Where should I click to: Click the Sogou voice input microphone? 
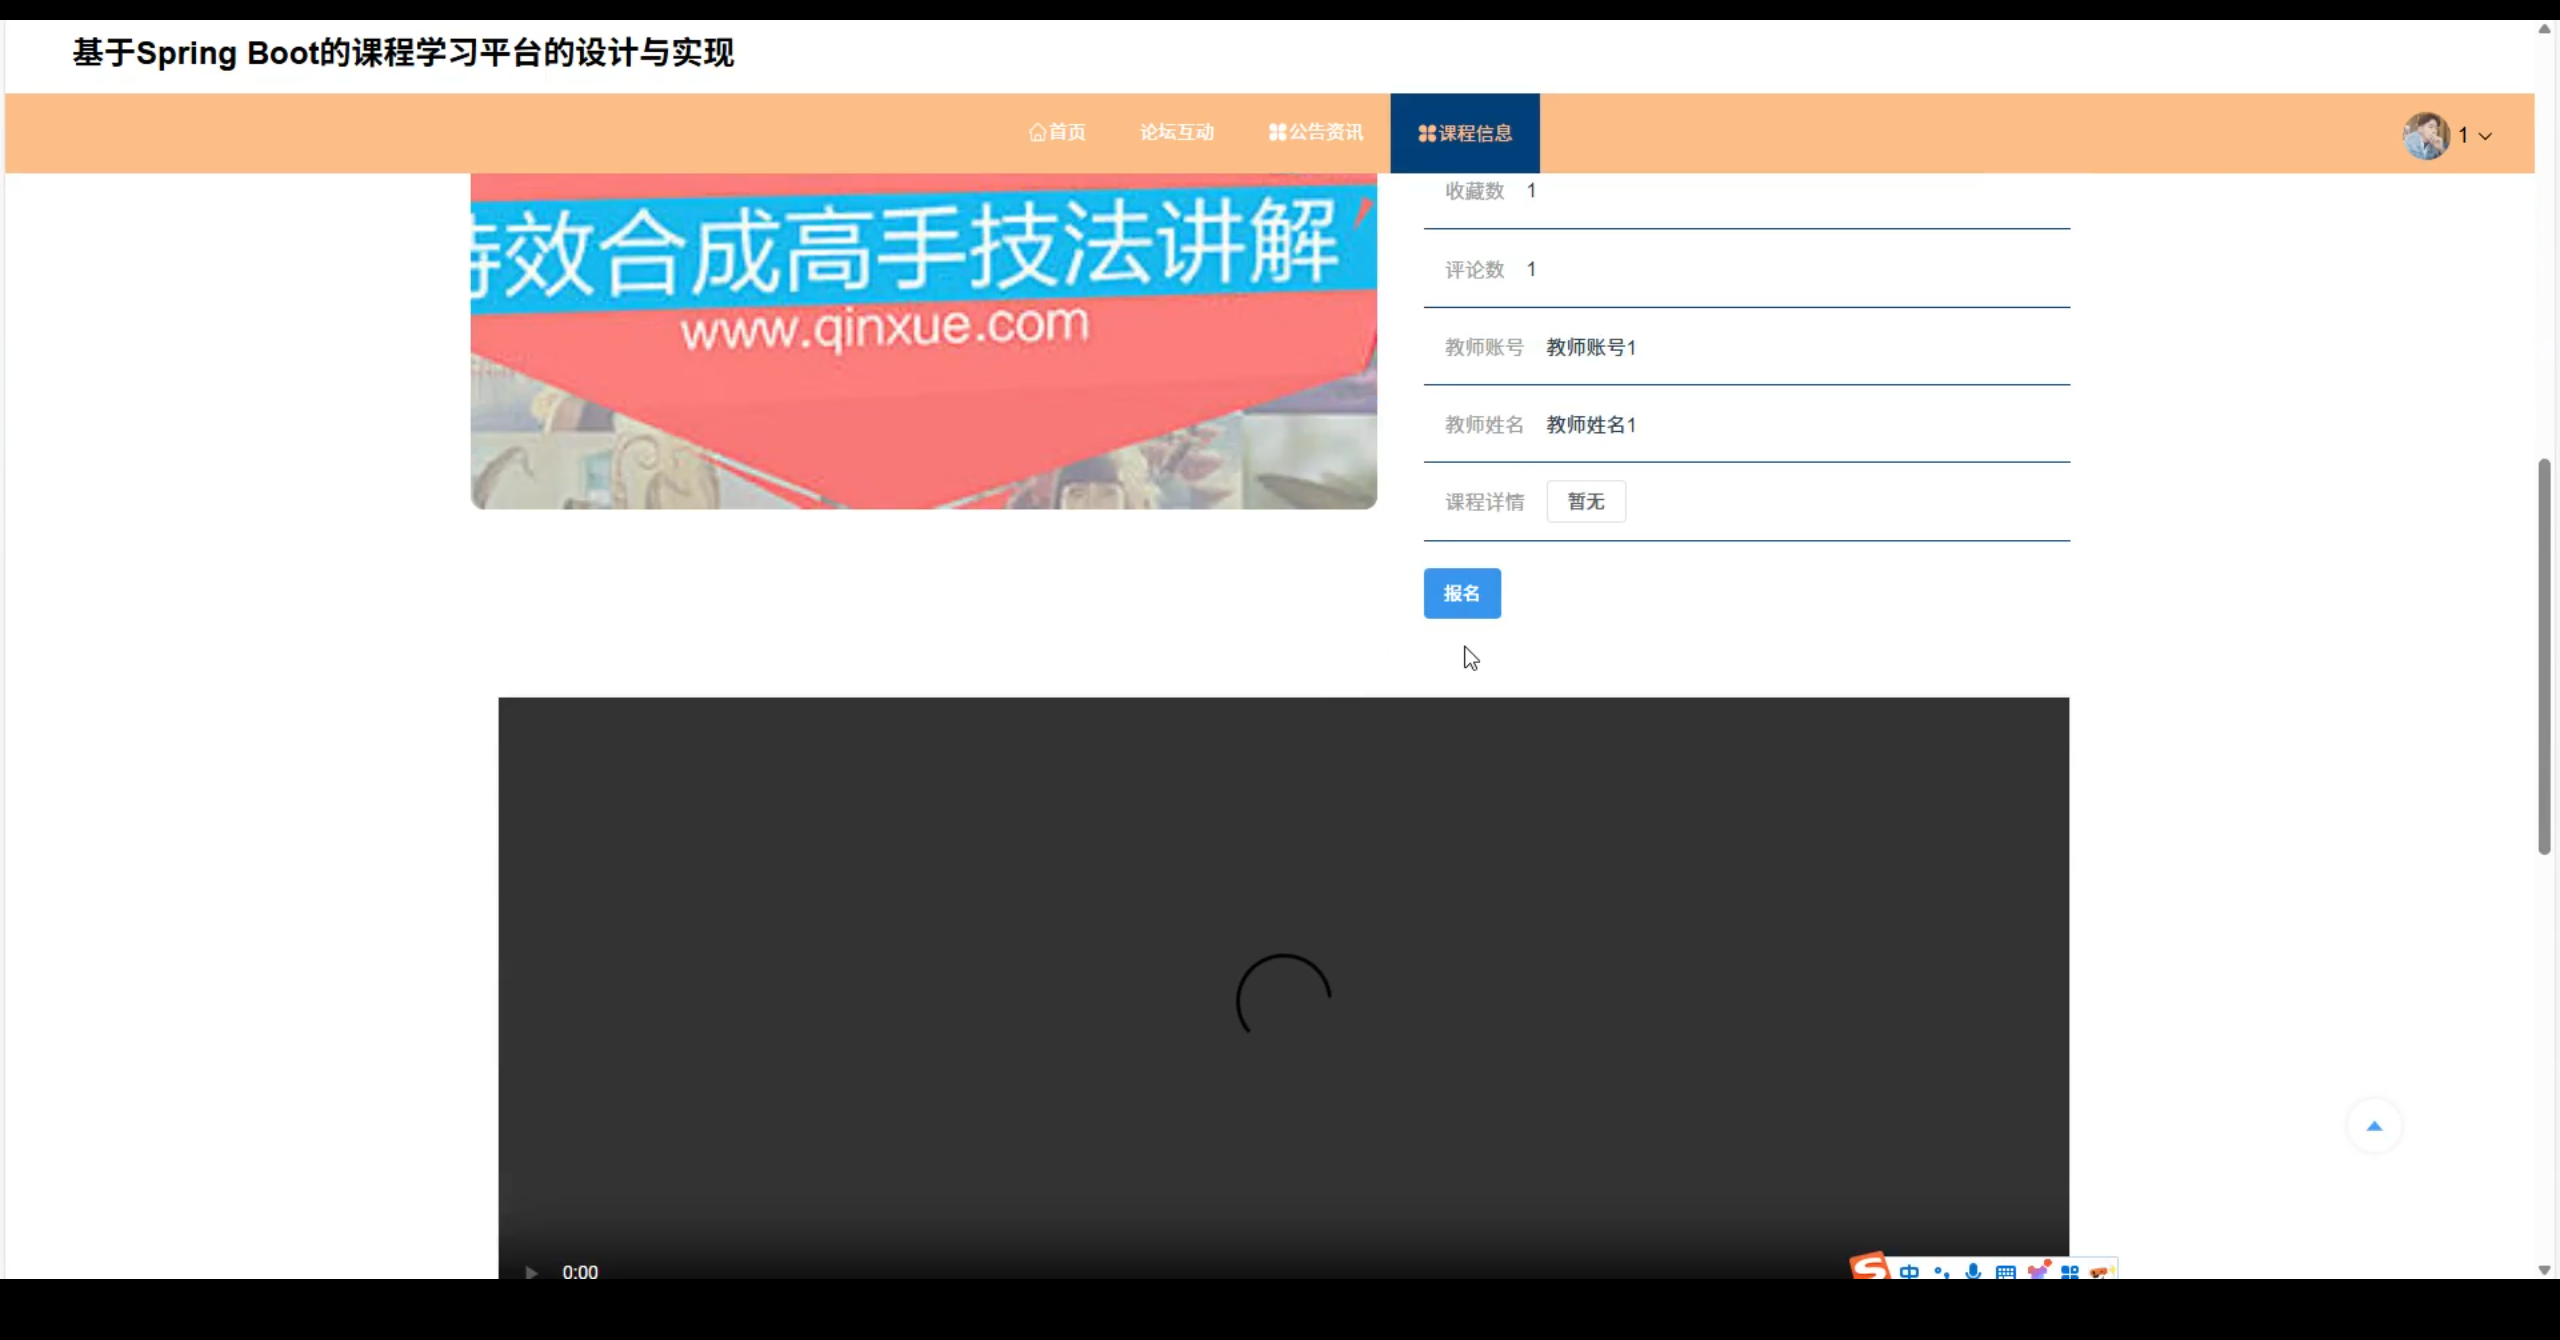(1973, 1272)
